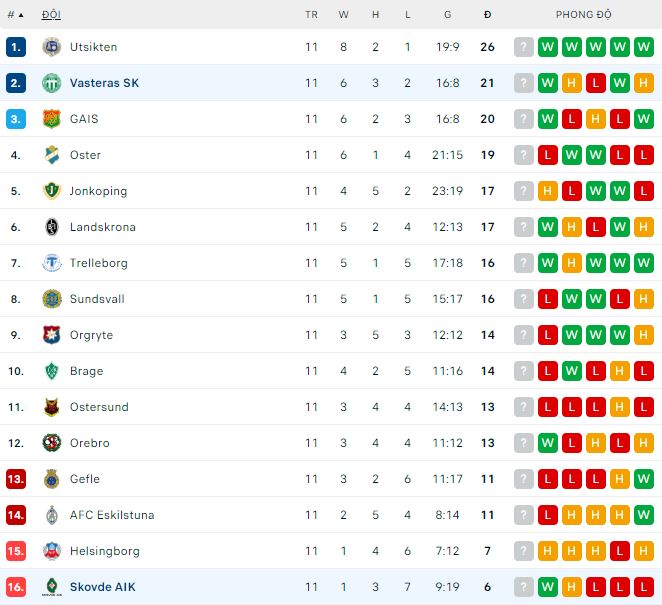Click the red 16 position badge
Viewport: 662px width, 605px height.
click(15, 587)
